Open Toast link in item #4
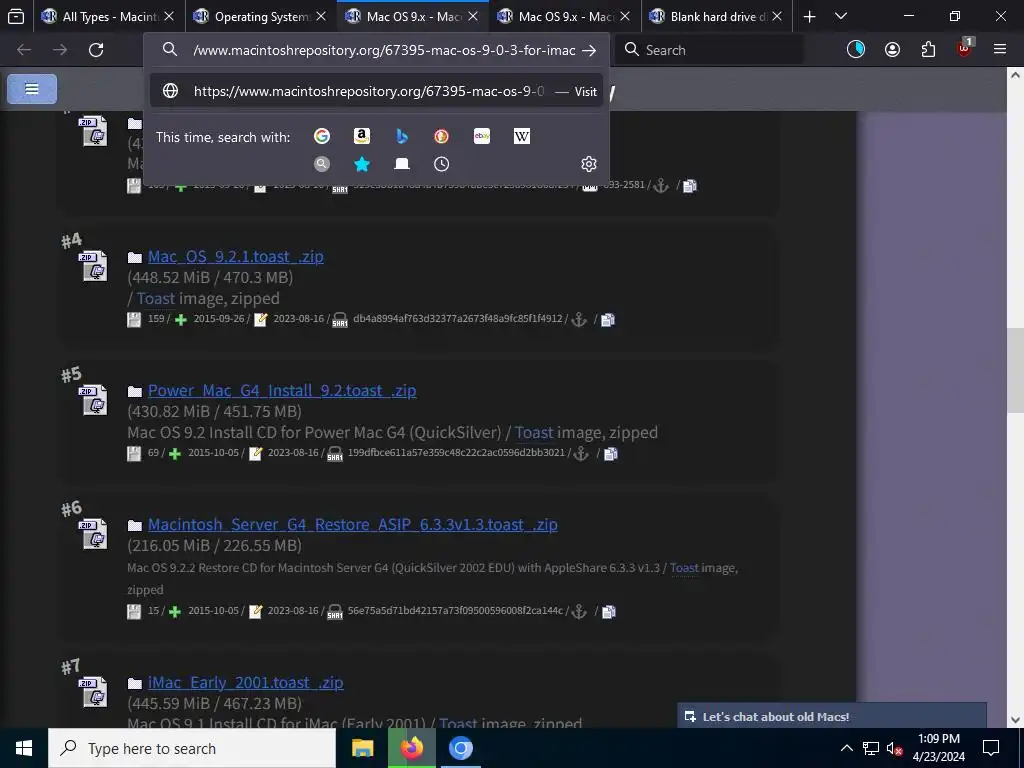1024x768 pixels. [155, 298]
